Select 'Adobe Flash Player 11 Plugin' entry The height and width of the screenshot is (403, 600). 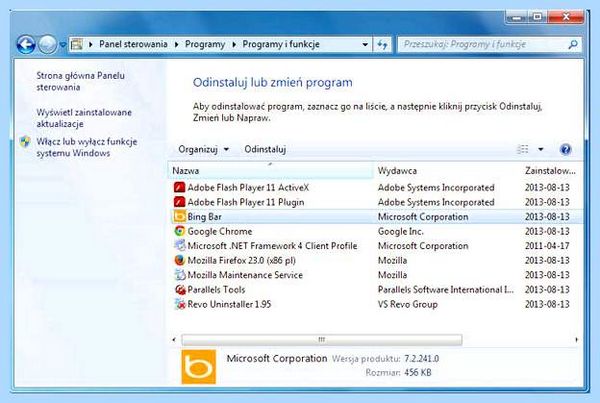246,202
